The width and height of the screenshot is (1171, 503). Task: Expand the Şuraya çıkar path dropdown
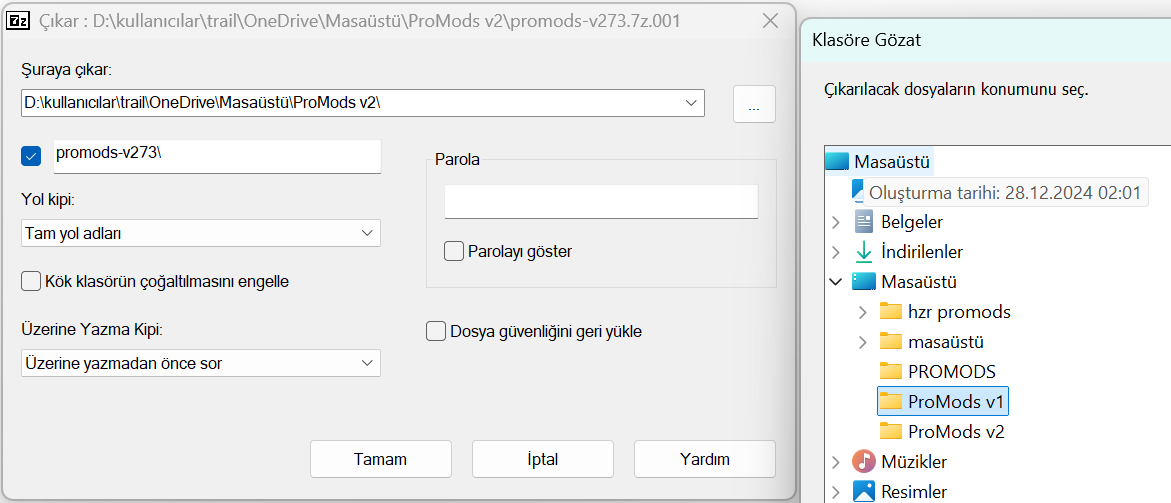click(691, 103)
